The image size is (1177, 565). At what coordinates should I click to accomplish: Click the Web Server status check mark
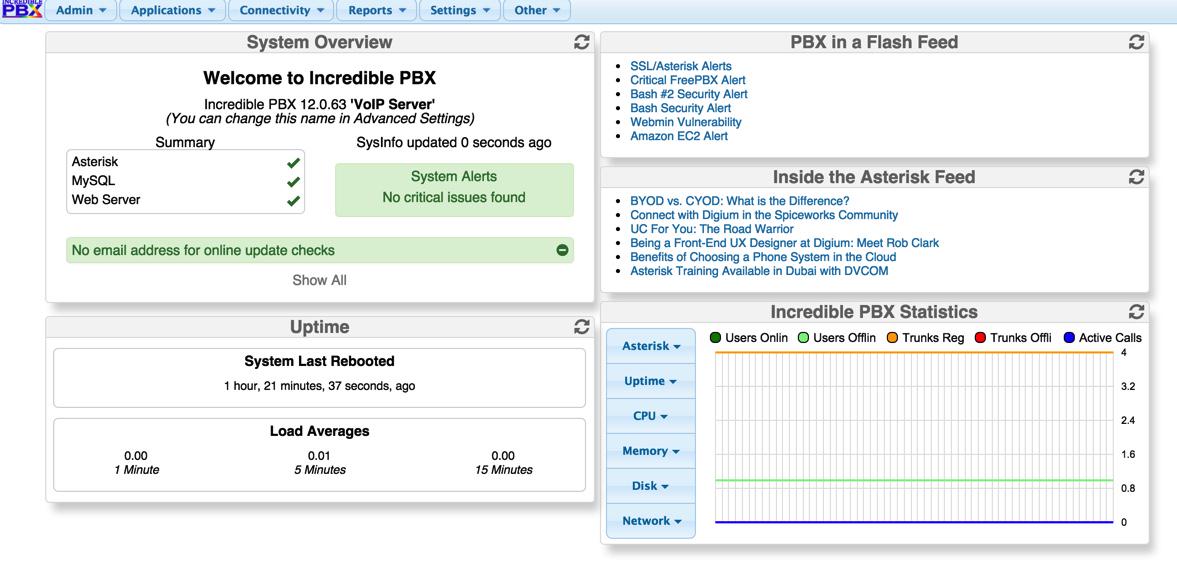pos(293,201)
